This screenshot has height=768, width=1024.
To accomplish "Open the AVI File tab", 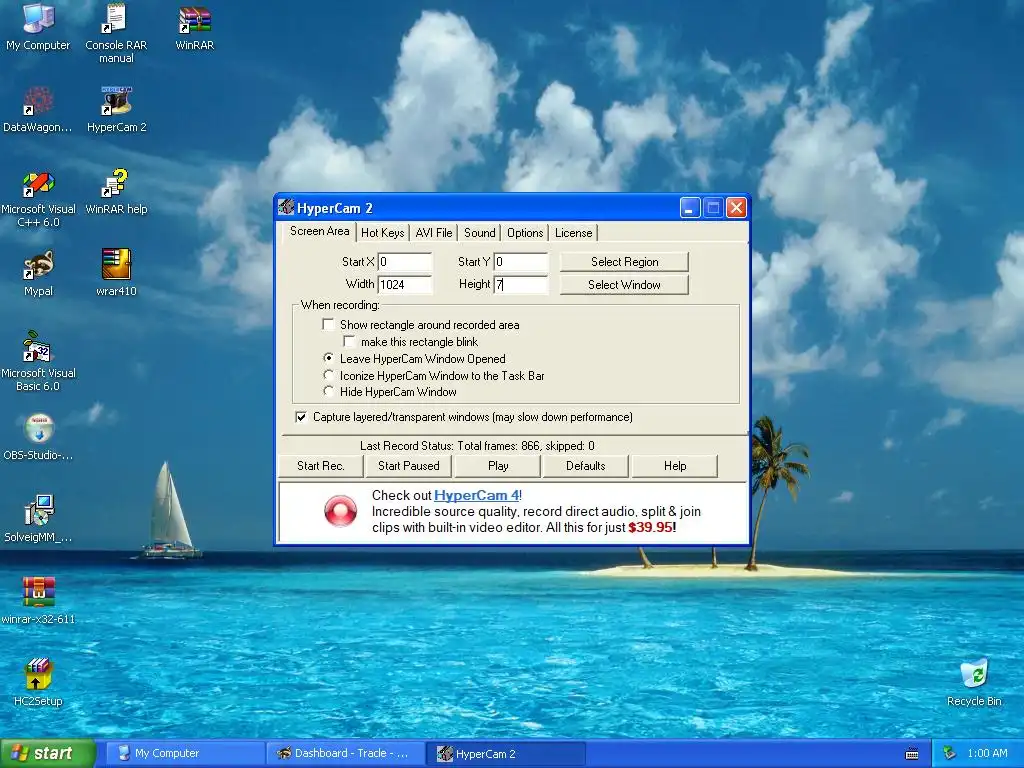I will (434, 232).
